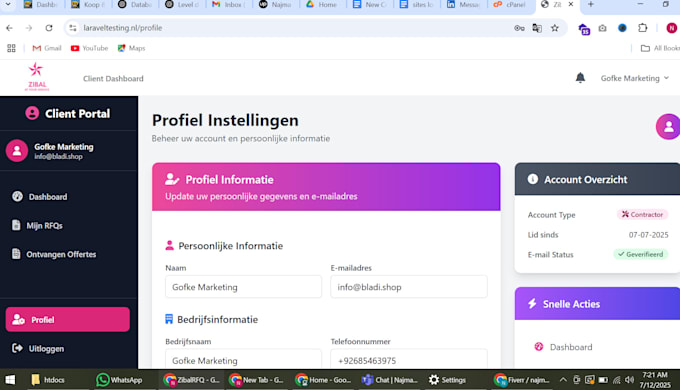
Task: Reload the page with the refresh icon
Action: pyautogui.click(x=49, y=28)
